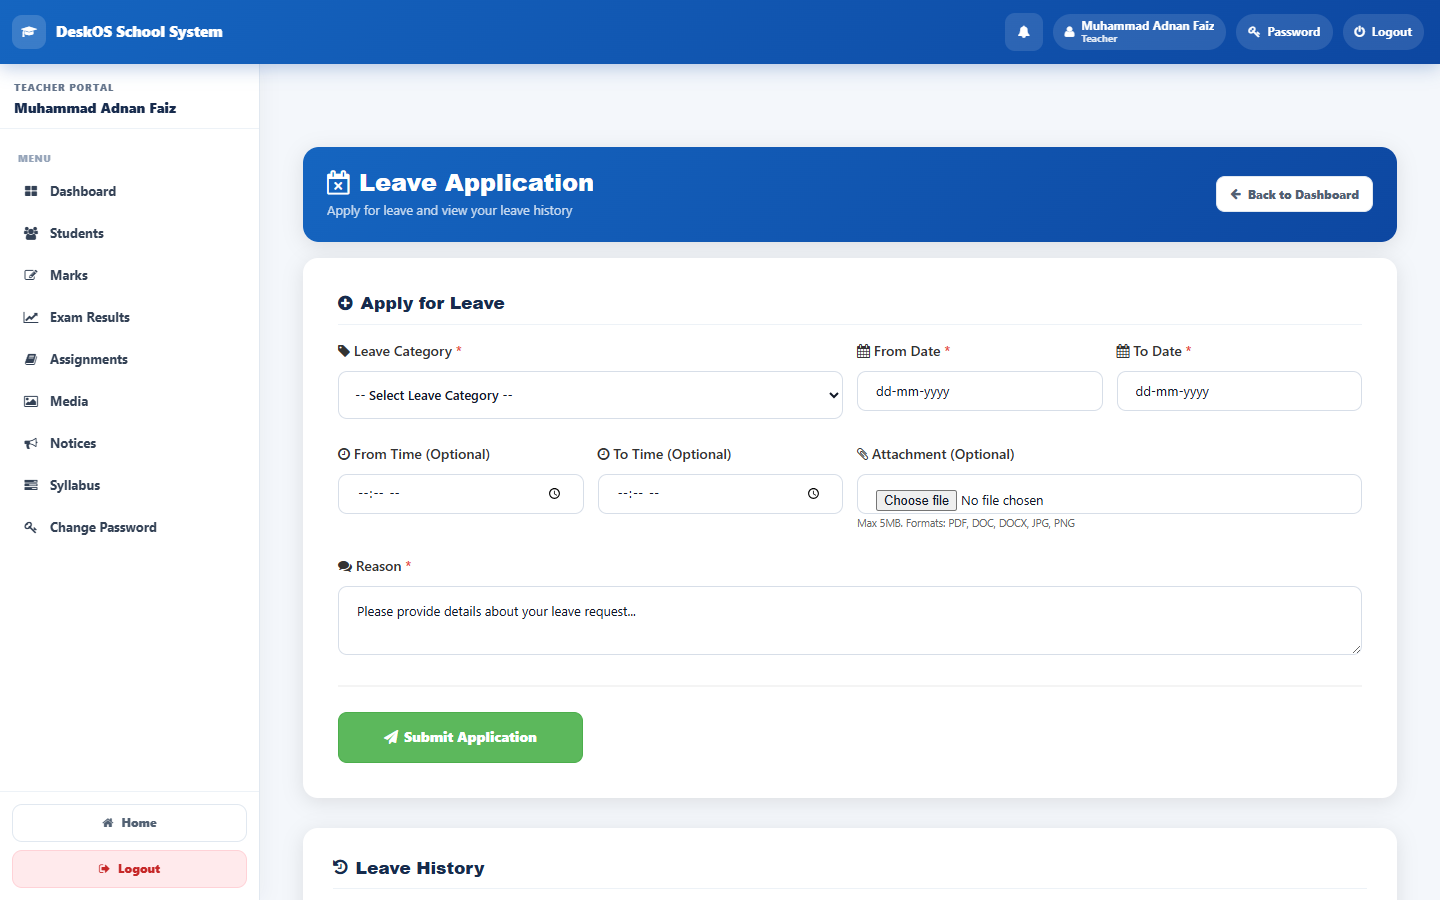The height and width of the screenshot is (900, 1440).
Task: Open the Assignments menu item
Action: (129, 359)
